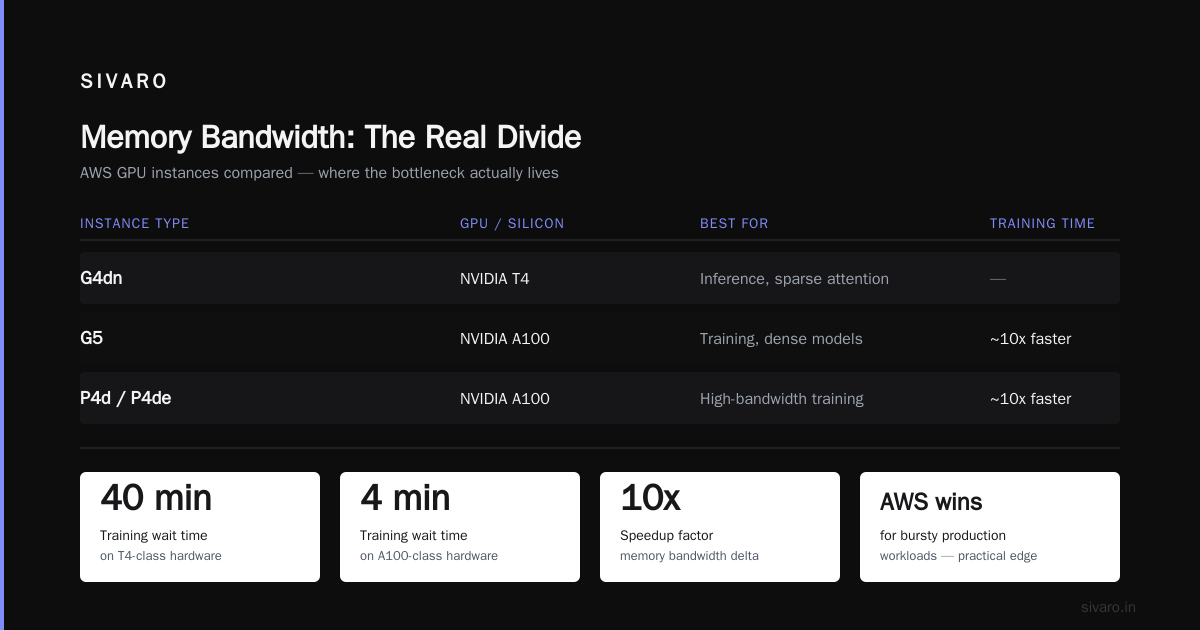Click 'for bursty production' text

[x=943, y=536]
